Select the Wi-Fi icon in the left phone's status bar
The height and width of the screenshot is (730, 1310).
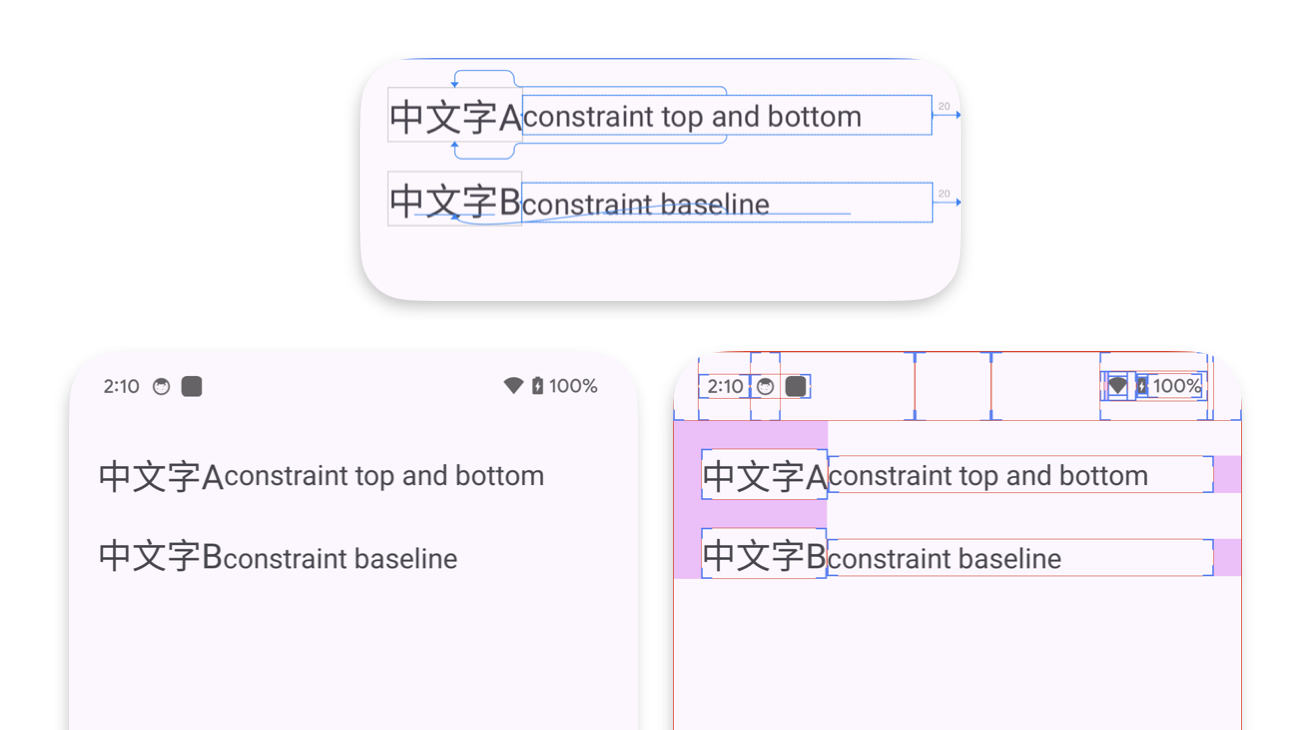pyautogui.click(x=516, y=386)
